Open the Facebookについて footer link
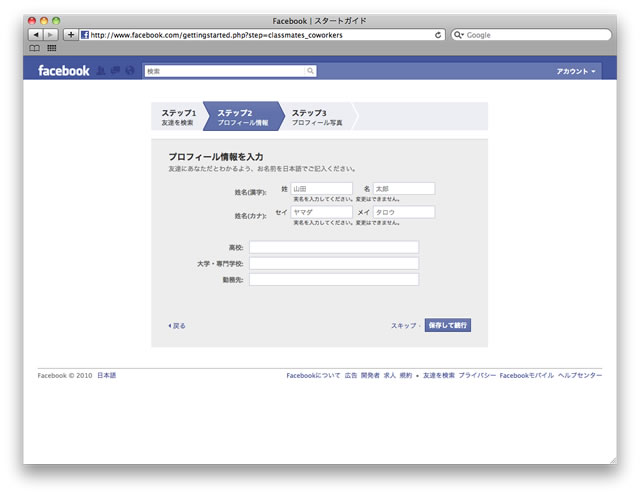Screen dimensions: 640x496 click(x=313, y=375)
